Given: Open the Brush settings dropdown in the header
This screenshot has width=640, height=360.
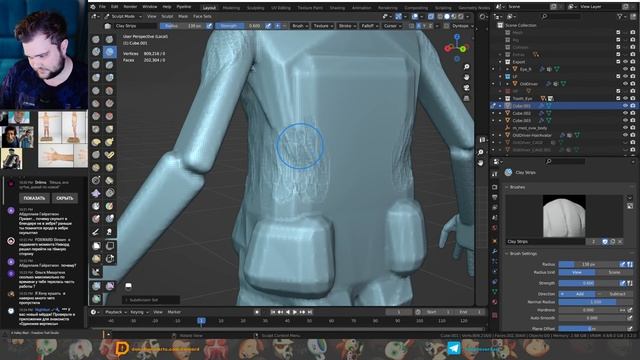Looking at the screenshot, I should (300, 26).
